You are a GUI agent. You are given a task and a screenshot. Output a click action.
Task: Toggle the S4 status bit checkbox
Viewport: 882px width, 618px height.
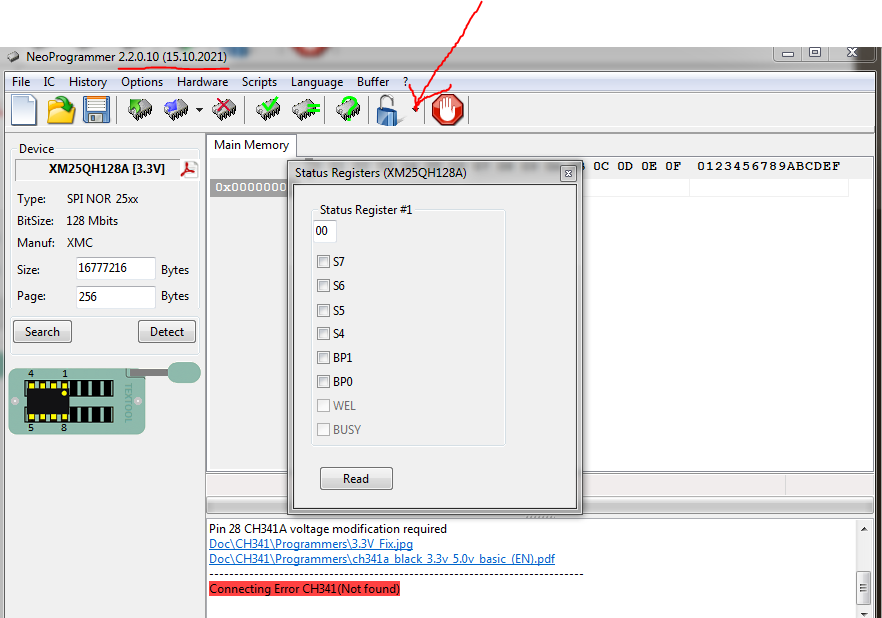323,333
